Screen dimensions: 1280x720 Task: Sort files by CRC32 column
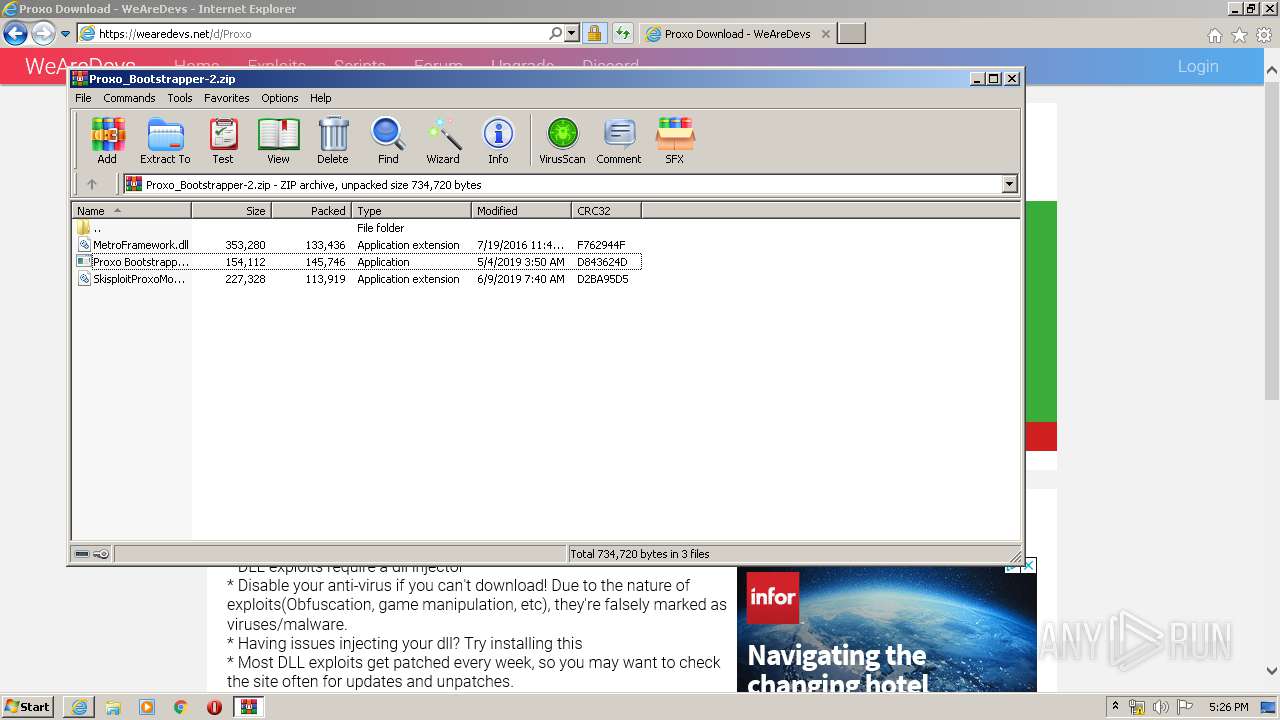606,210
